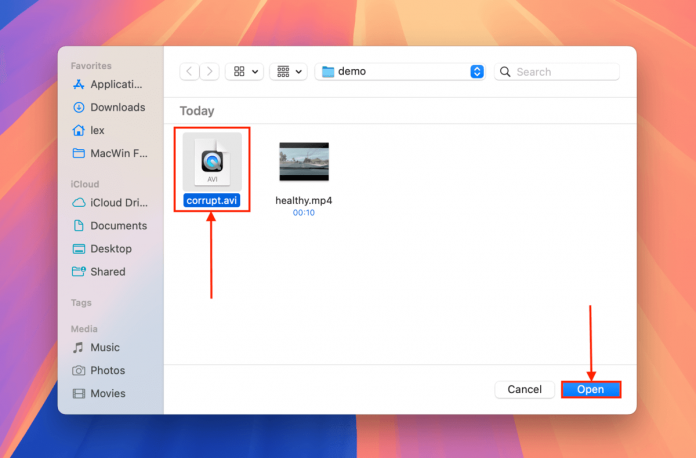This screenshot has width=696, height=458.
Task: Expand the icon view mode dropdown
Action: [x=245, y=72]
